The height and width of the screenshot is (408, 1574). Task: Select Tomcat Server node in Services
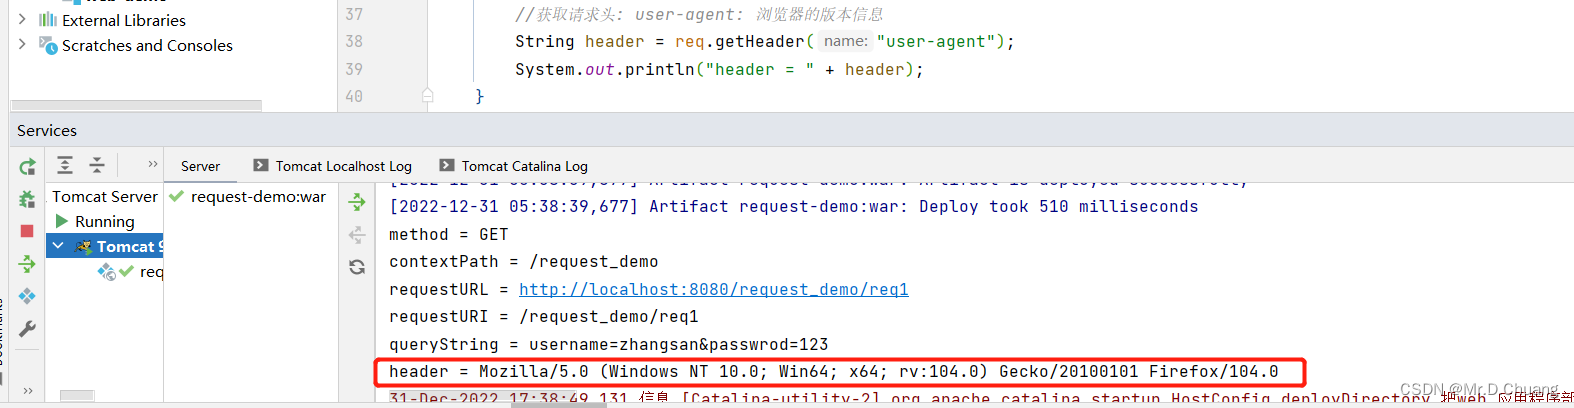pyautogui.click(x=105, y=196)
